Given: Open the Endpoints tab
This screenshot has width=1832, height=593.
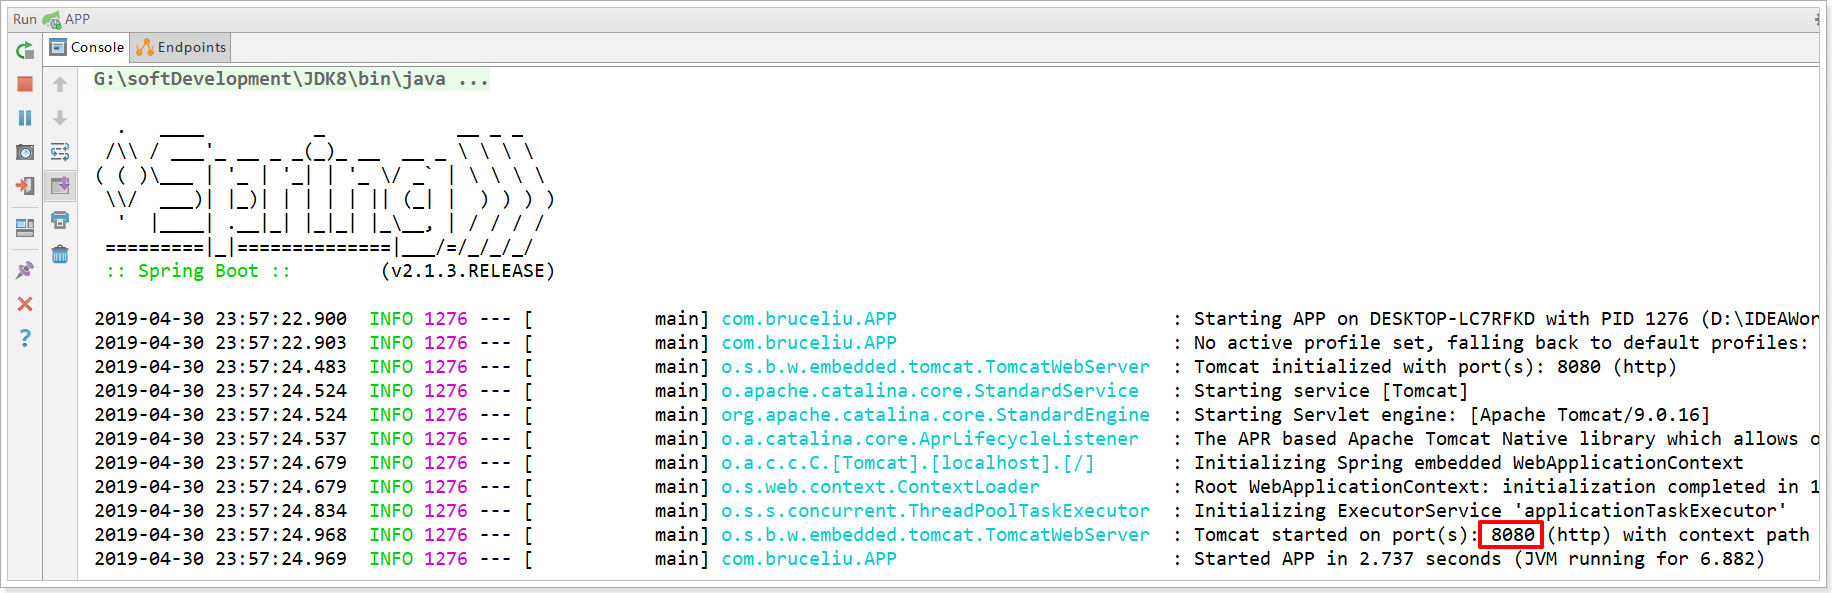Looking at the screenshot, I should coord(181,47).
